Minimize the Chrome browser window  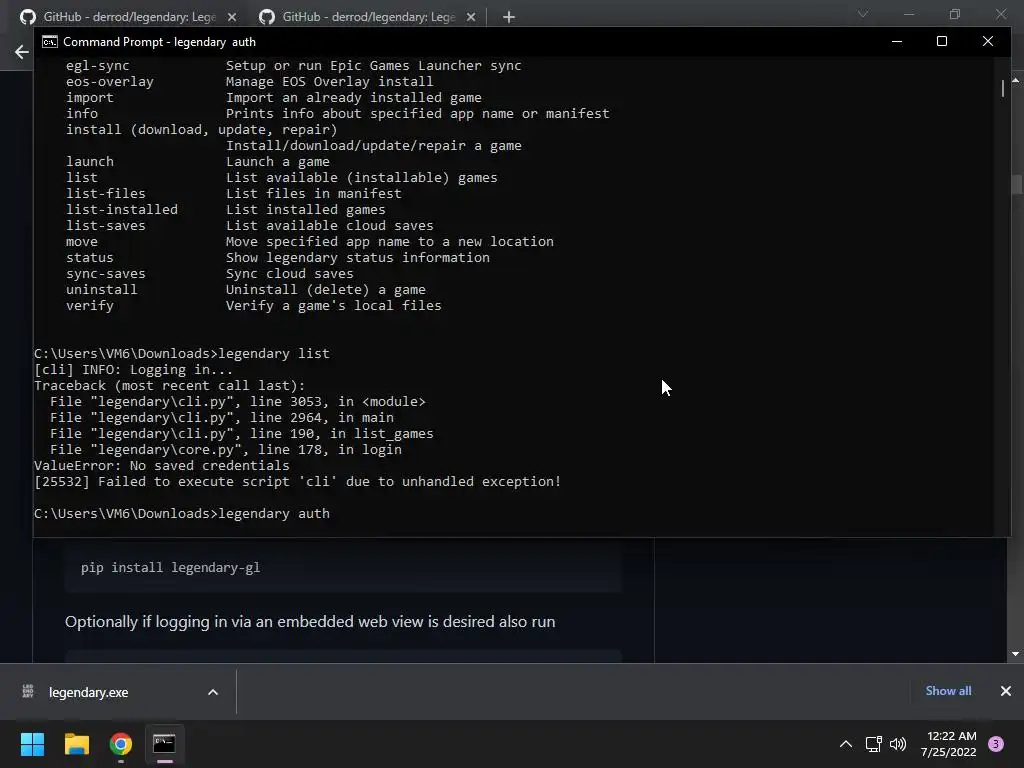click(909, 14)
